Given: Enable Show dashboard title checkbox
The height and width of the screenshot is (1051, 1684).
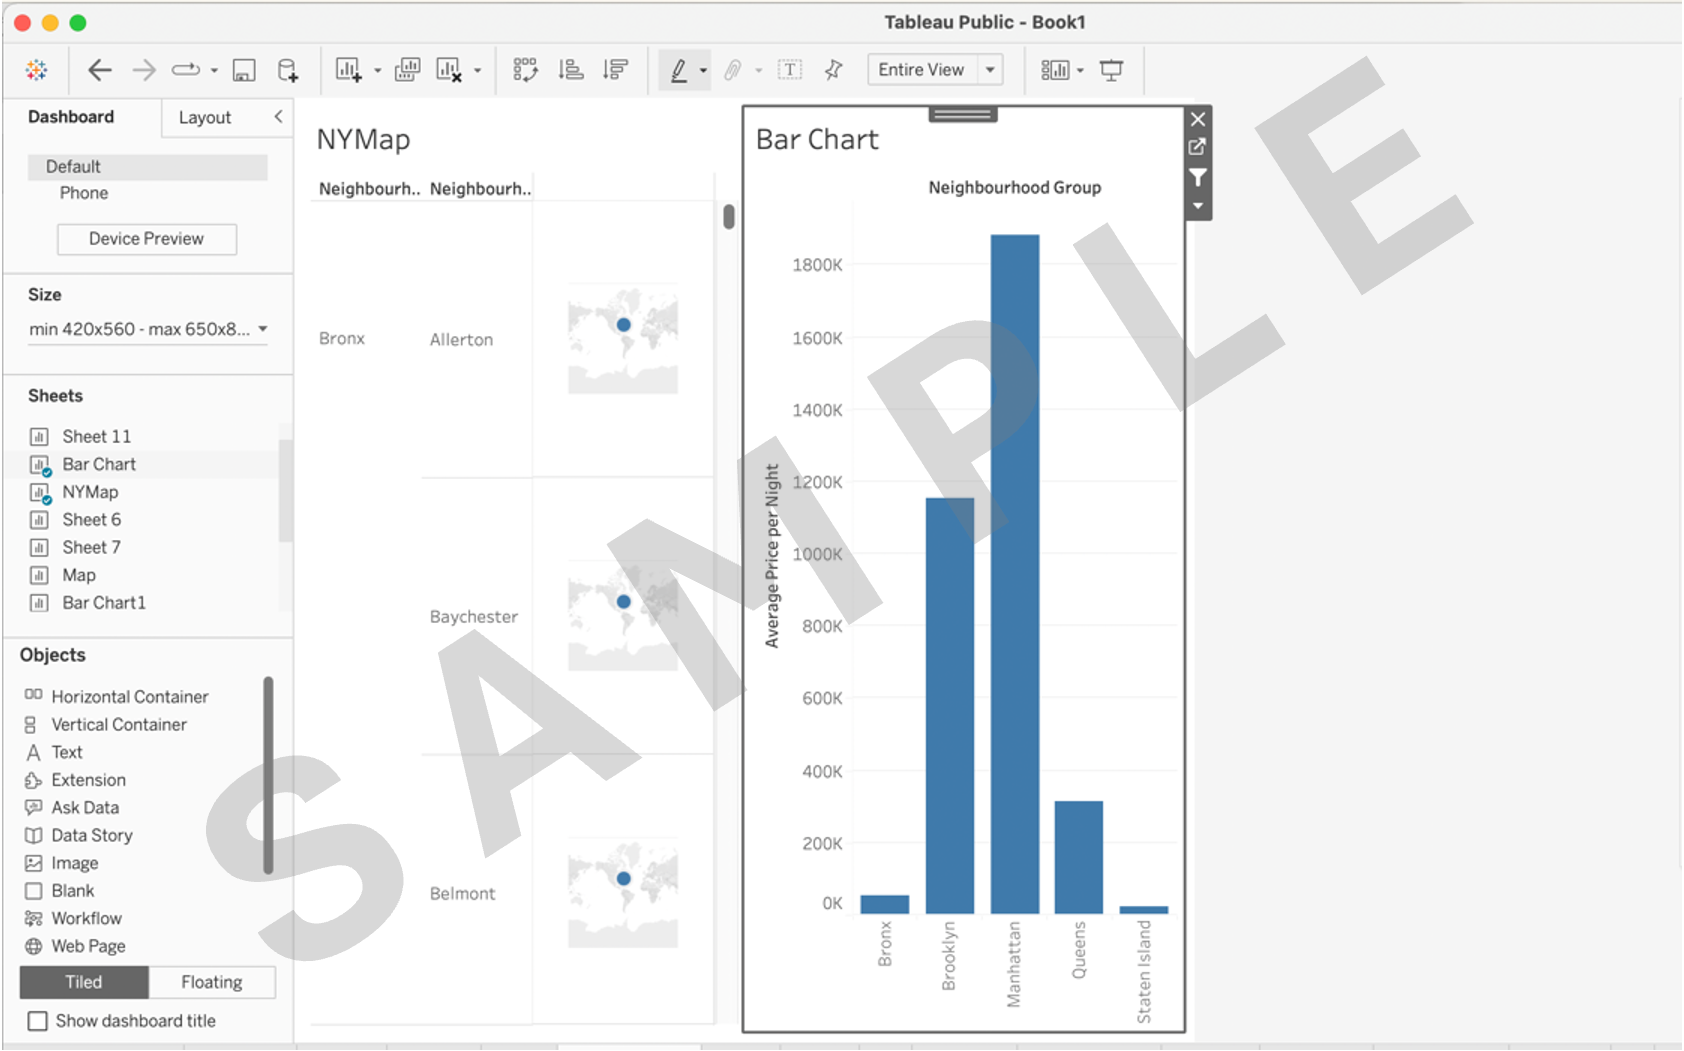Looking at the screenshot, I should pyautogui.click(x=38, y=1021).
